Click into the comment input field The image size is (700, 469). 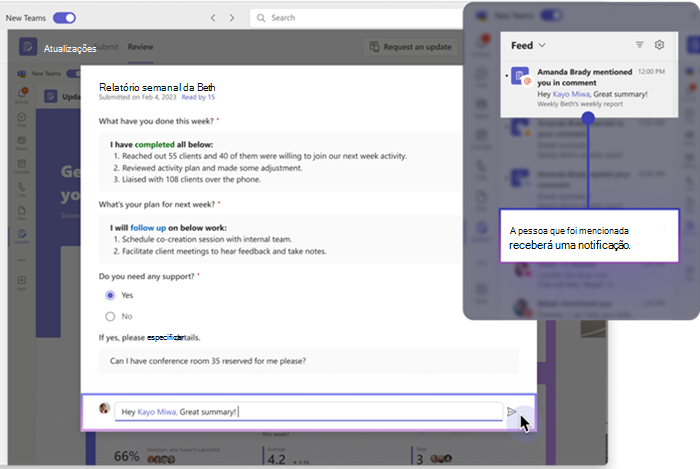coord(308,411)
